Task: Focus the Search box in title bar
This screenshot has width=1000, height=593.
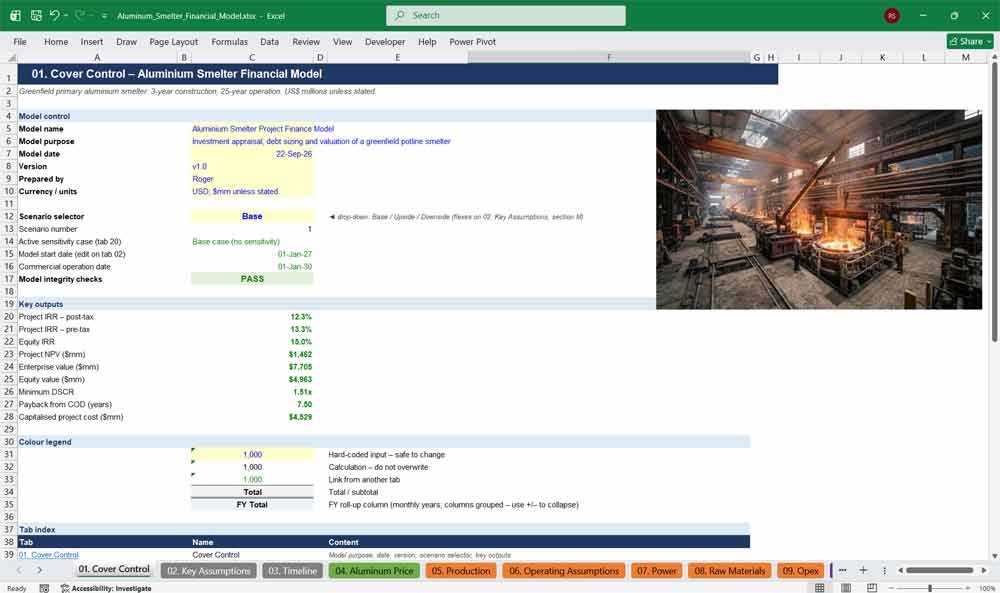Action: (506, 15)
